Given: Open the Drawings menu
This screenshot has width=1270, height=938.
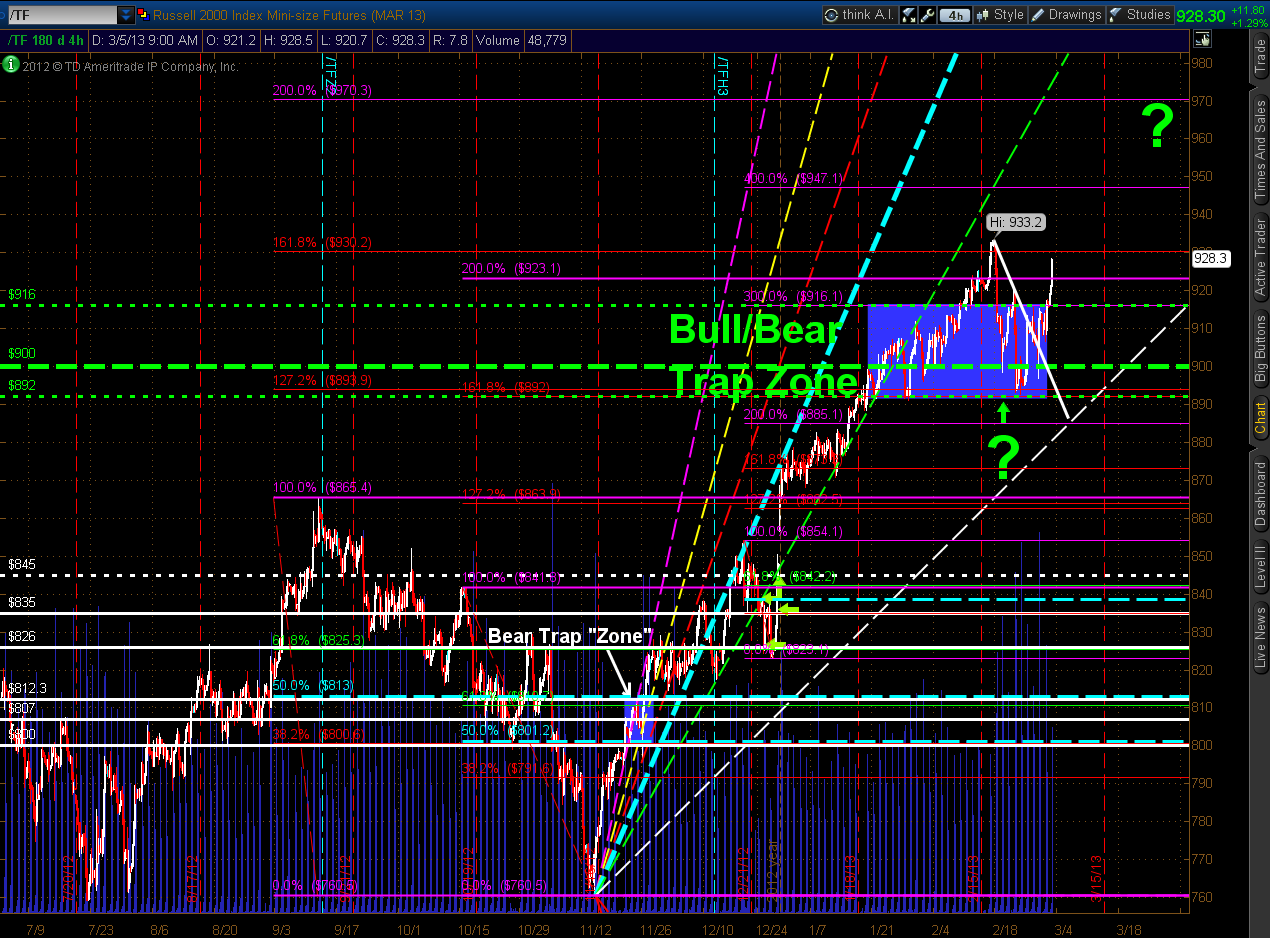Looking at the screenshot, I should [x=1066, y=15].
